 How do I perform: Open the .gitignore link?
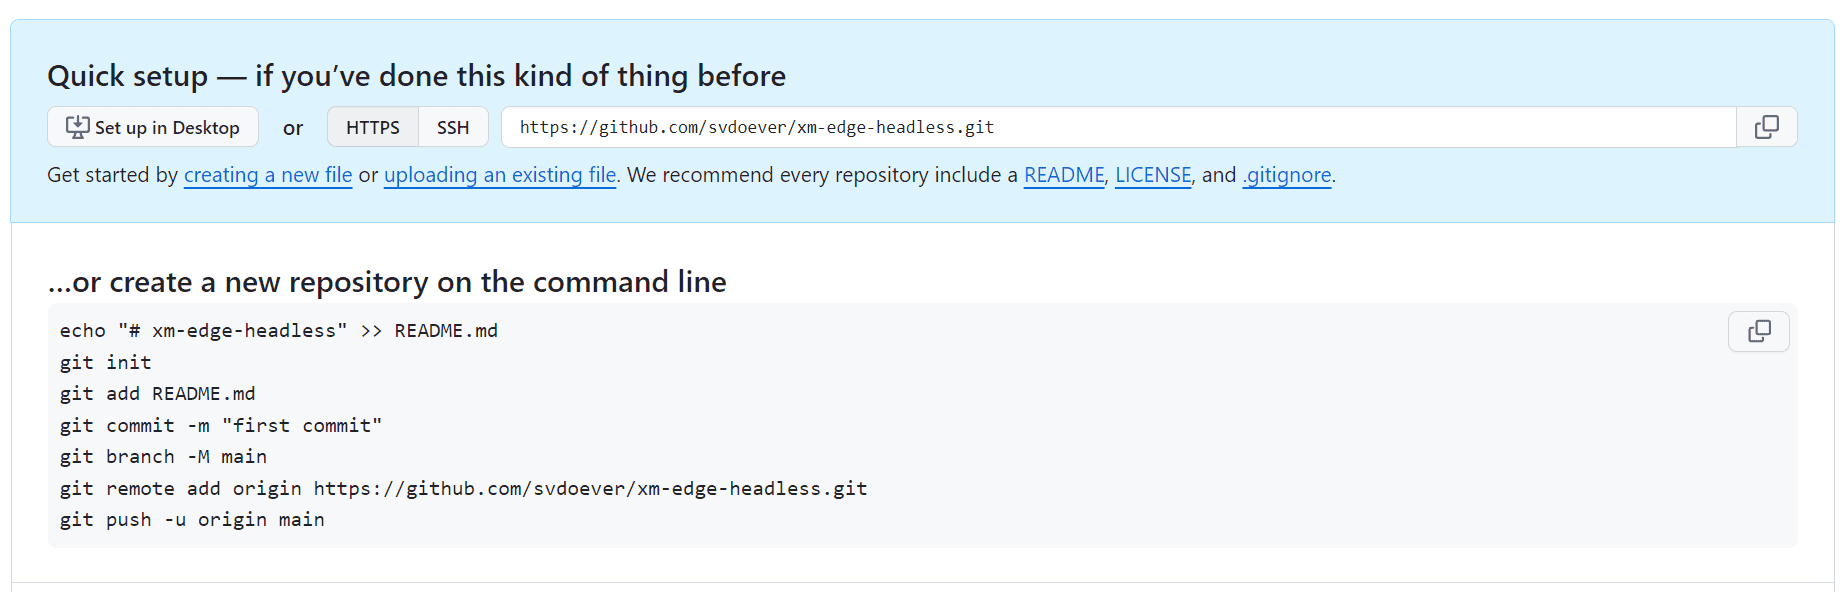pyautogui.click(x=1287, y=175)
